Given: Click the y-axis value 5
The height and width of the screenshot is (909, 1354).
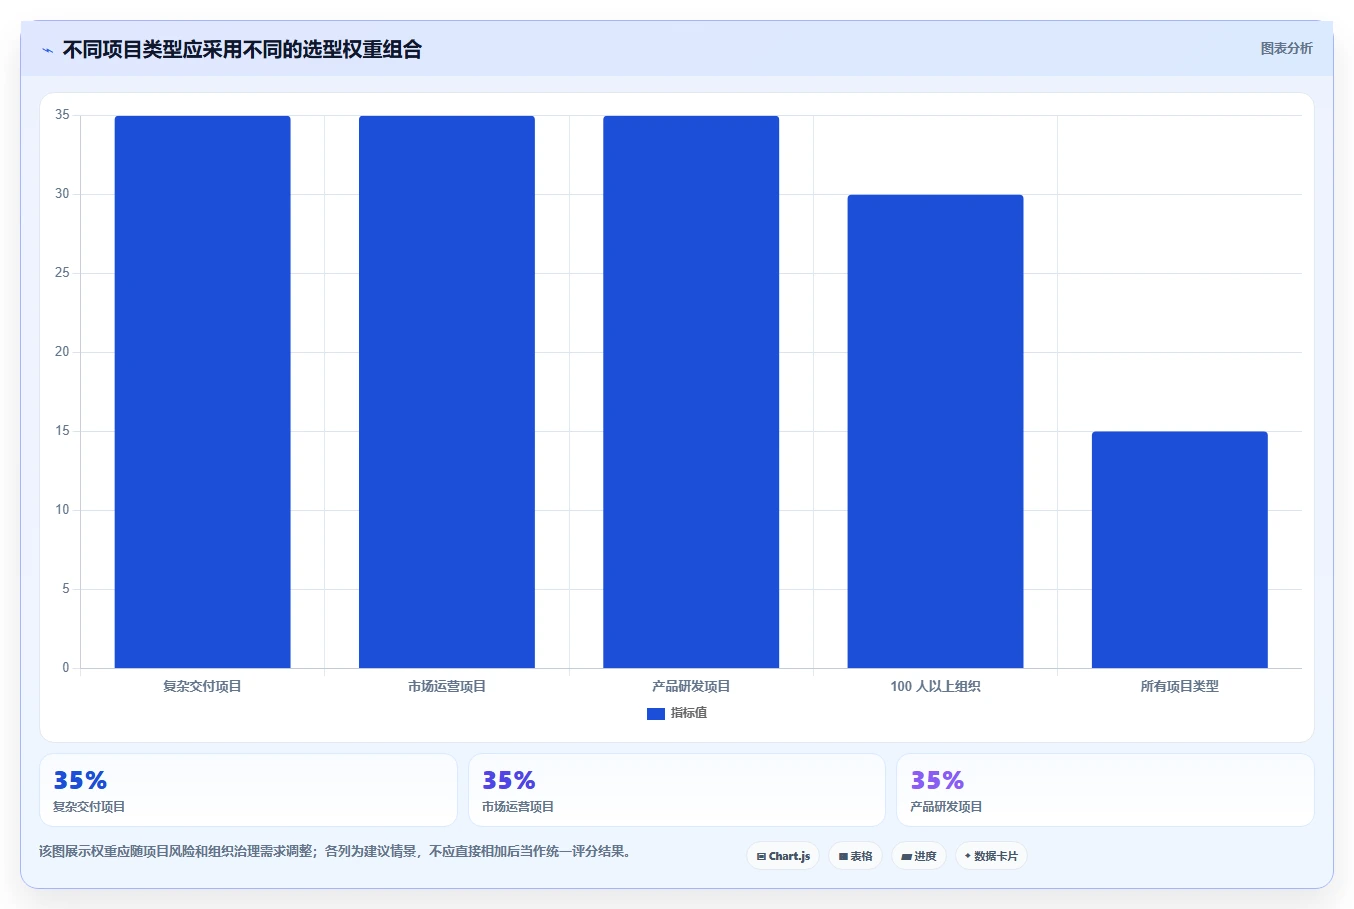Looking at the screenshot, I should 66,589.
